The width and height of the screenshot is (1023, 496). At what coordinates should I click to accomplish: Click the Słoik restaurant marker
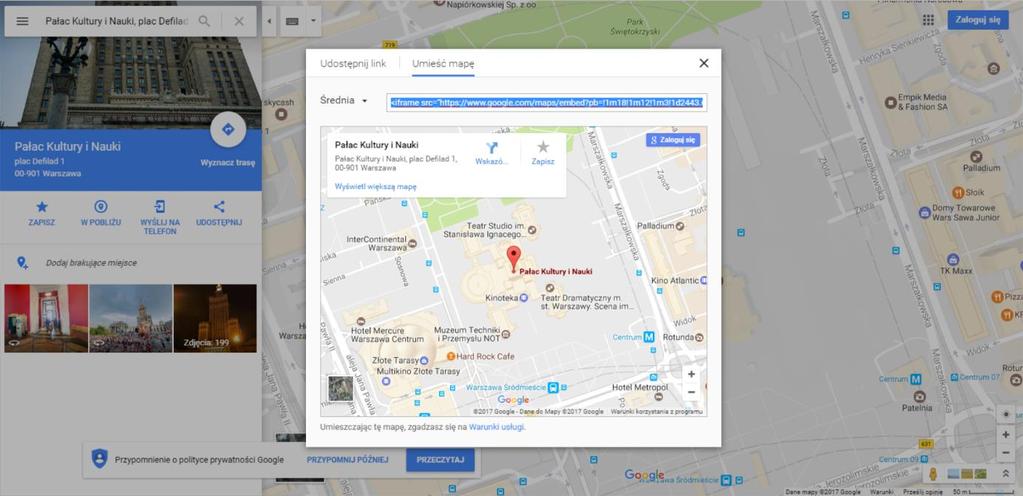click(958, 193)
